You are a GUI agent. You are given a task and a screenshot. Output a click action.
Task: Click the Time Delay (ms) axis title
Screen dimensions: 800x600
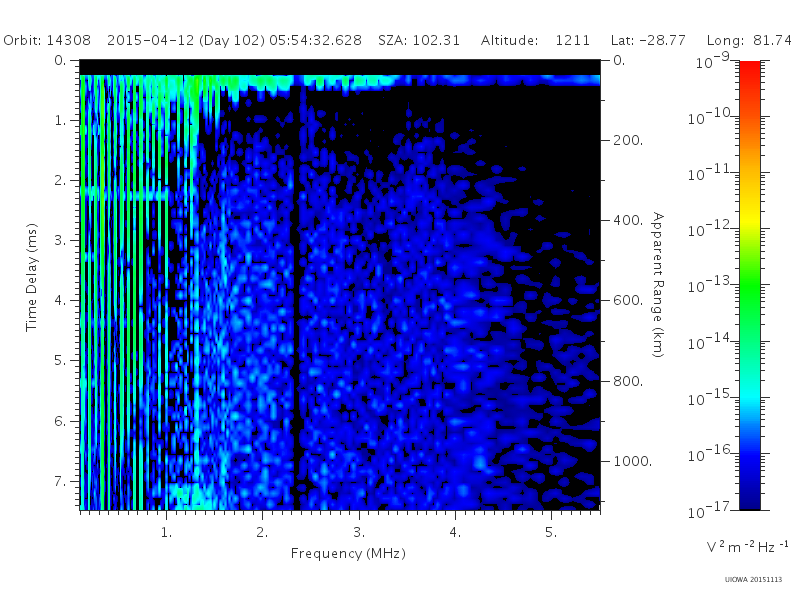pyautogui.click(x=32, y=277)
